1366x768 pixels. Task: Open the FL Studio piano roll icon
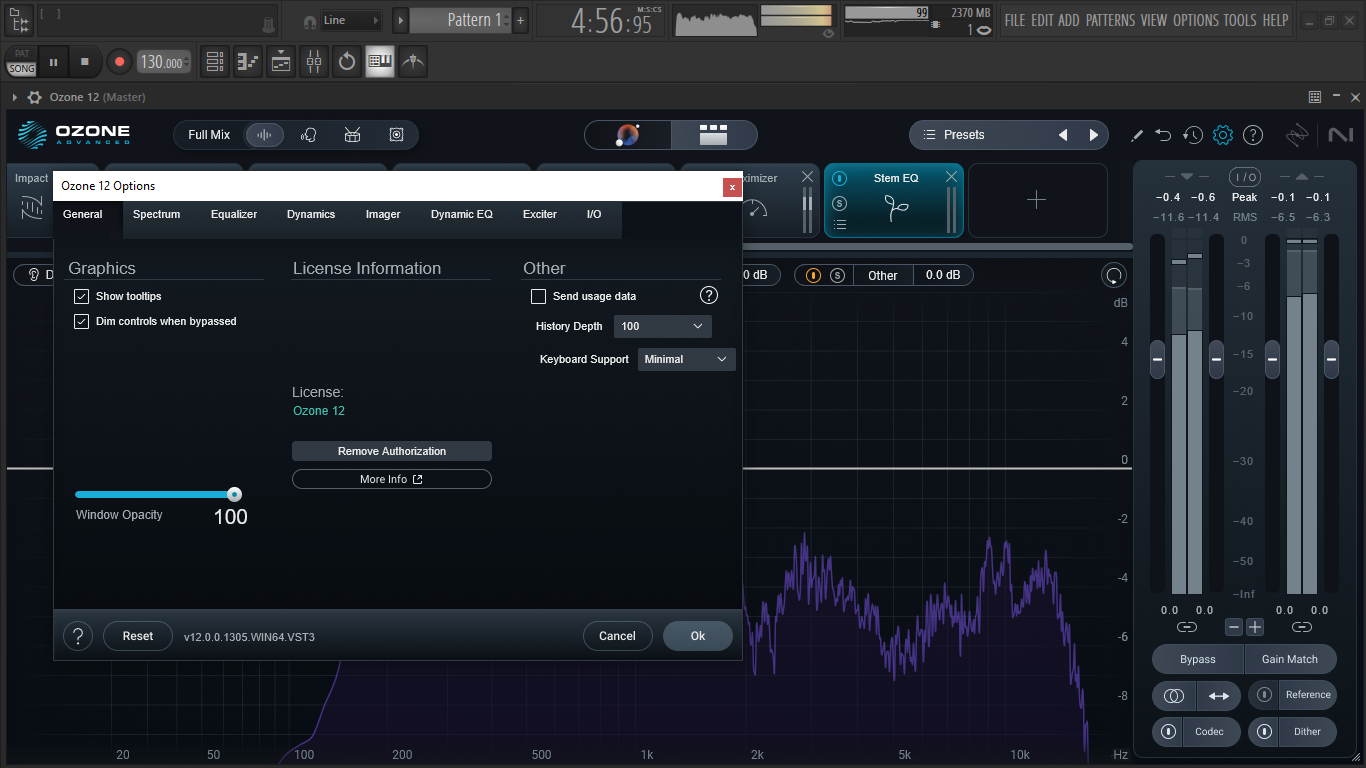click(x=248, y=62)
